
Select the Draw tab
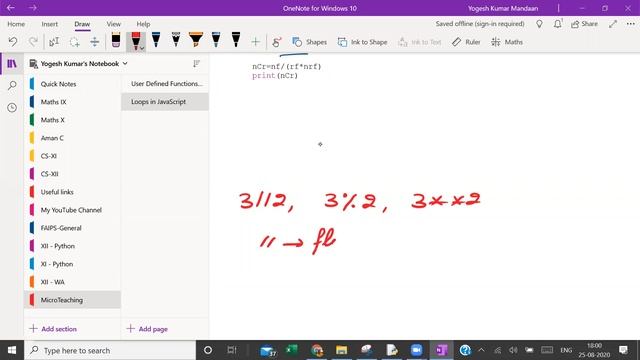click(82, 24)
